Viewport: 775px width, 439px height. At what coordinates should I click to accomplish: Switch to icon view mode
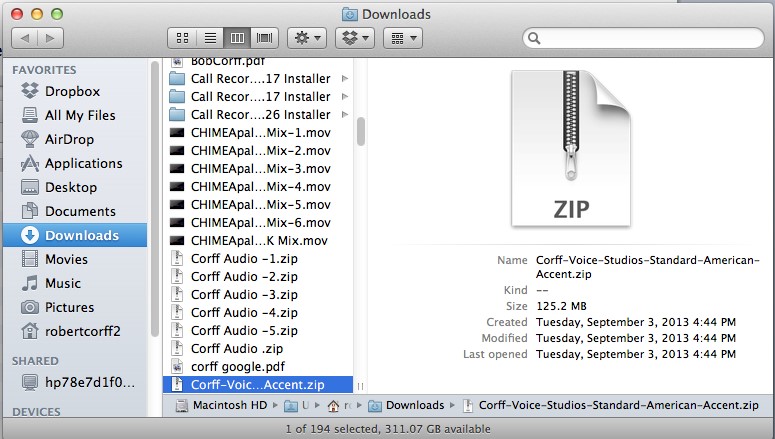[x=183, y=38]
